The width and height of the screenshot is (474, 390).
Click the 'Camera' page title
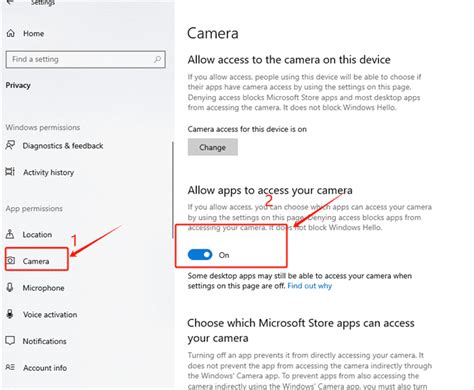point(213,33)
